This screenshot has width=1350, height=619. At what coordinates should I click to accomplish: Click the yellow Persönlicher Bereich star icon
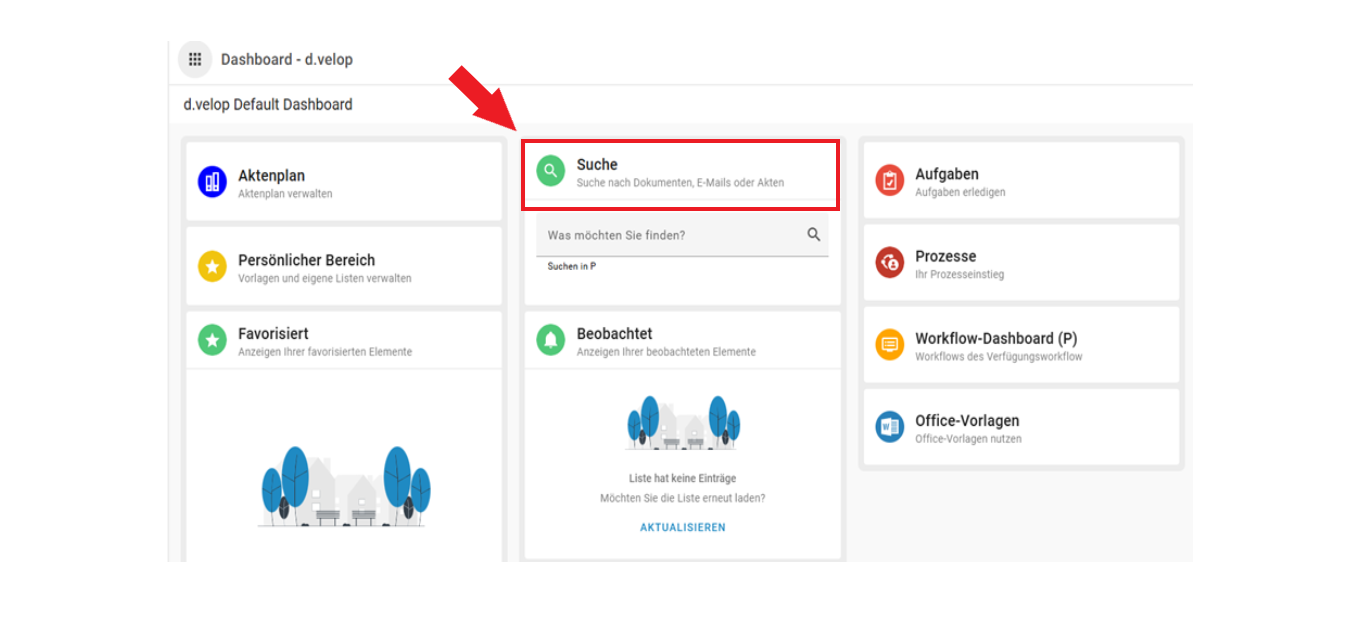212,267
